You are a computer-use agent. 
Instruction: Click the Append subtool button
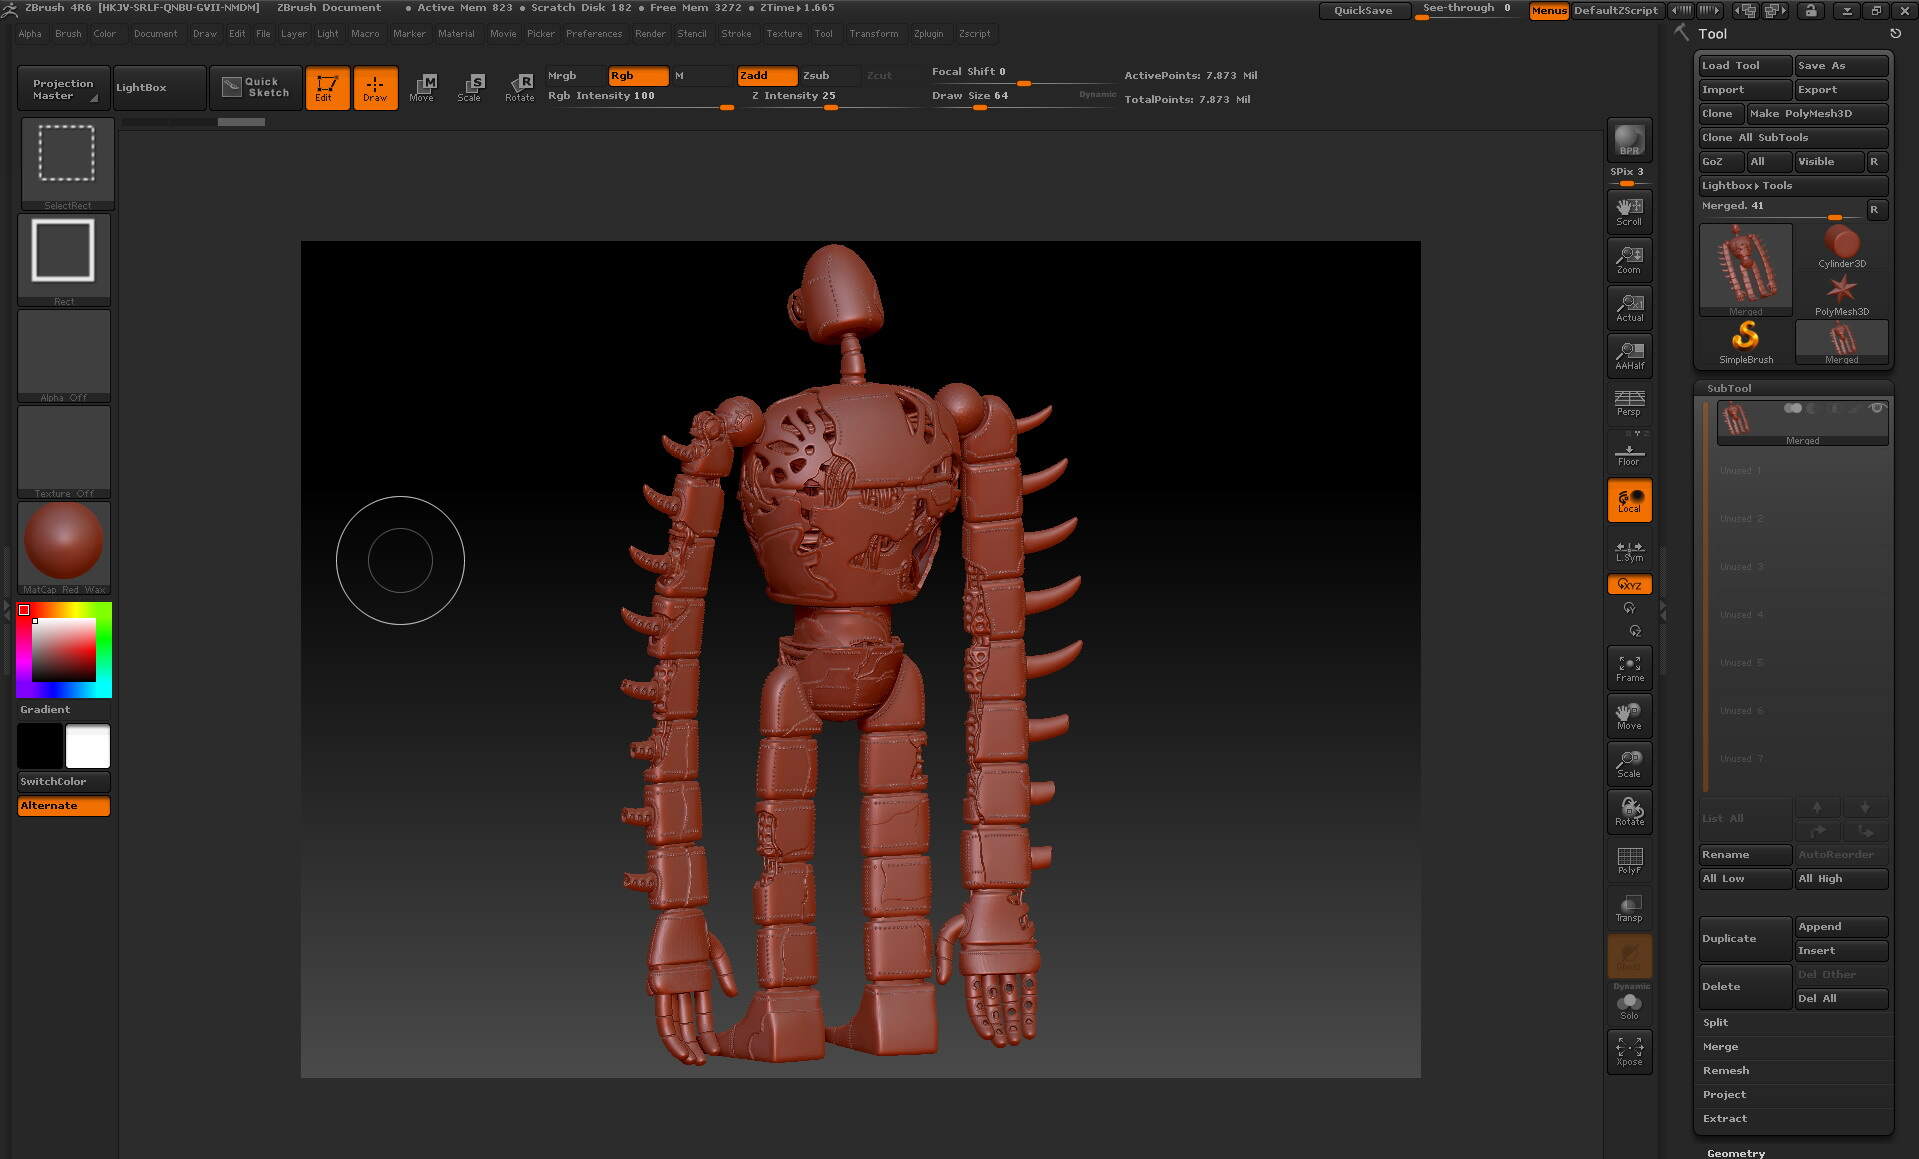click(1841, 926)
